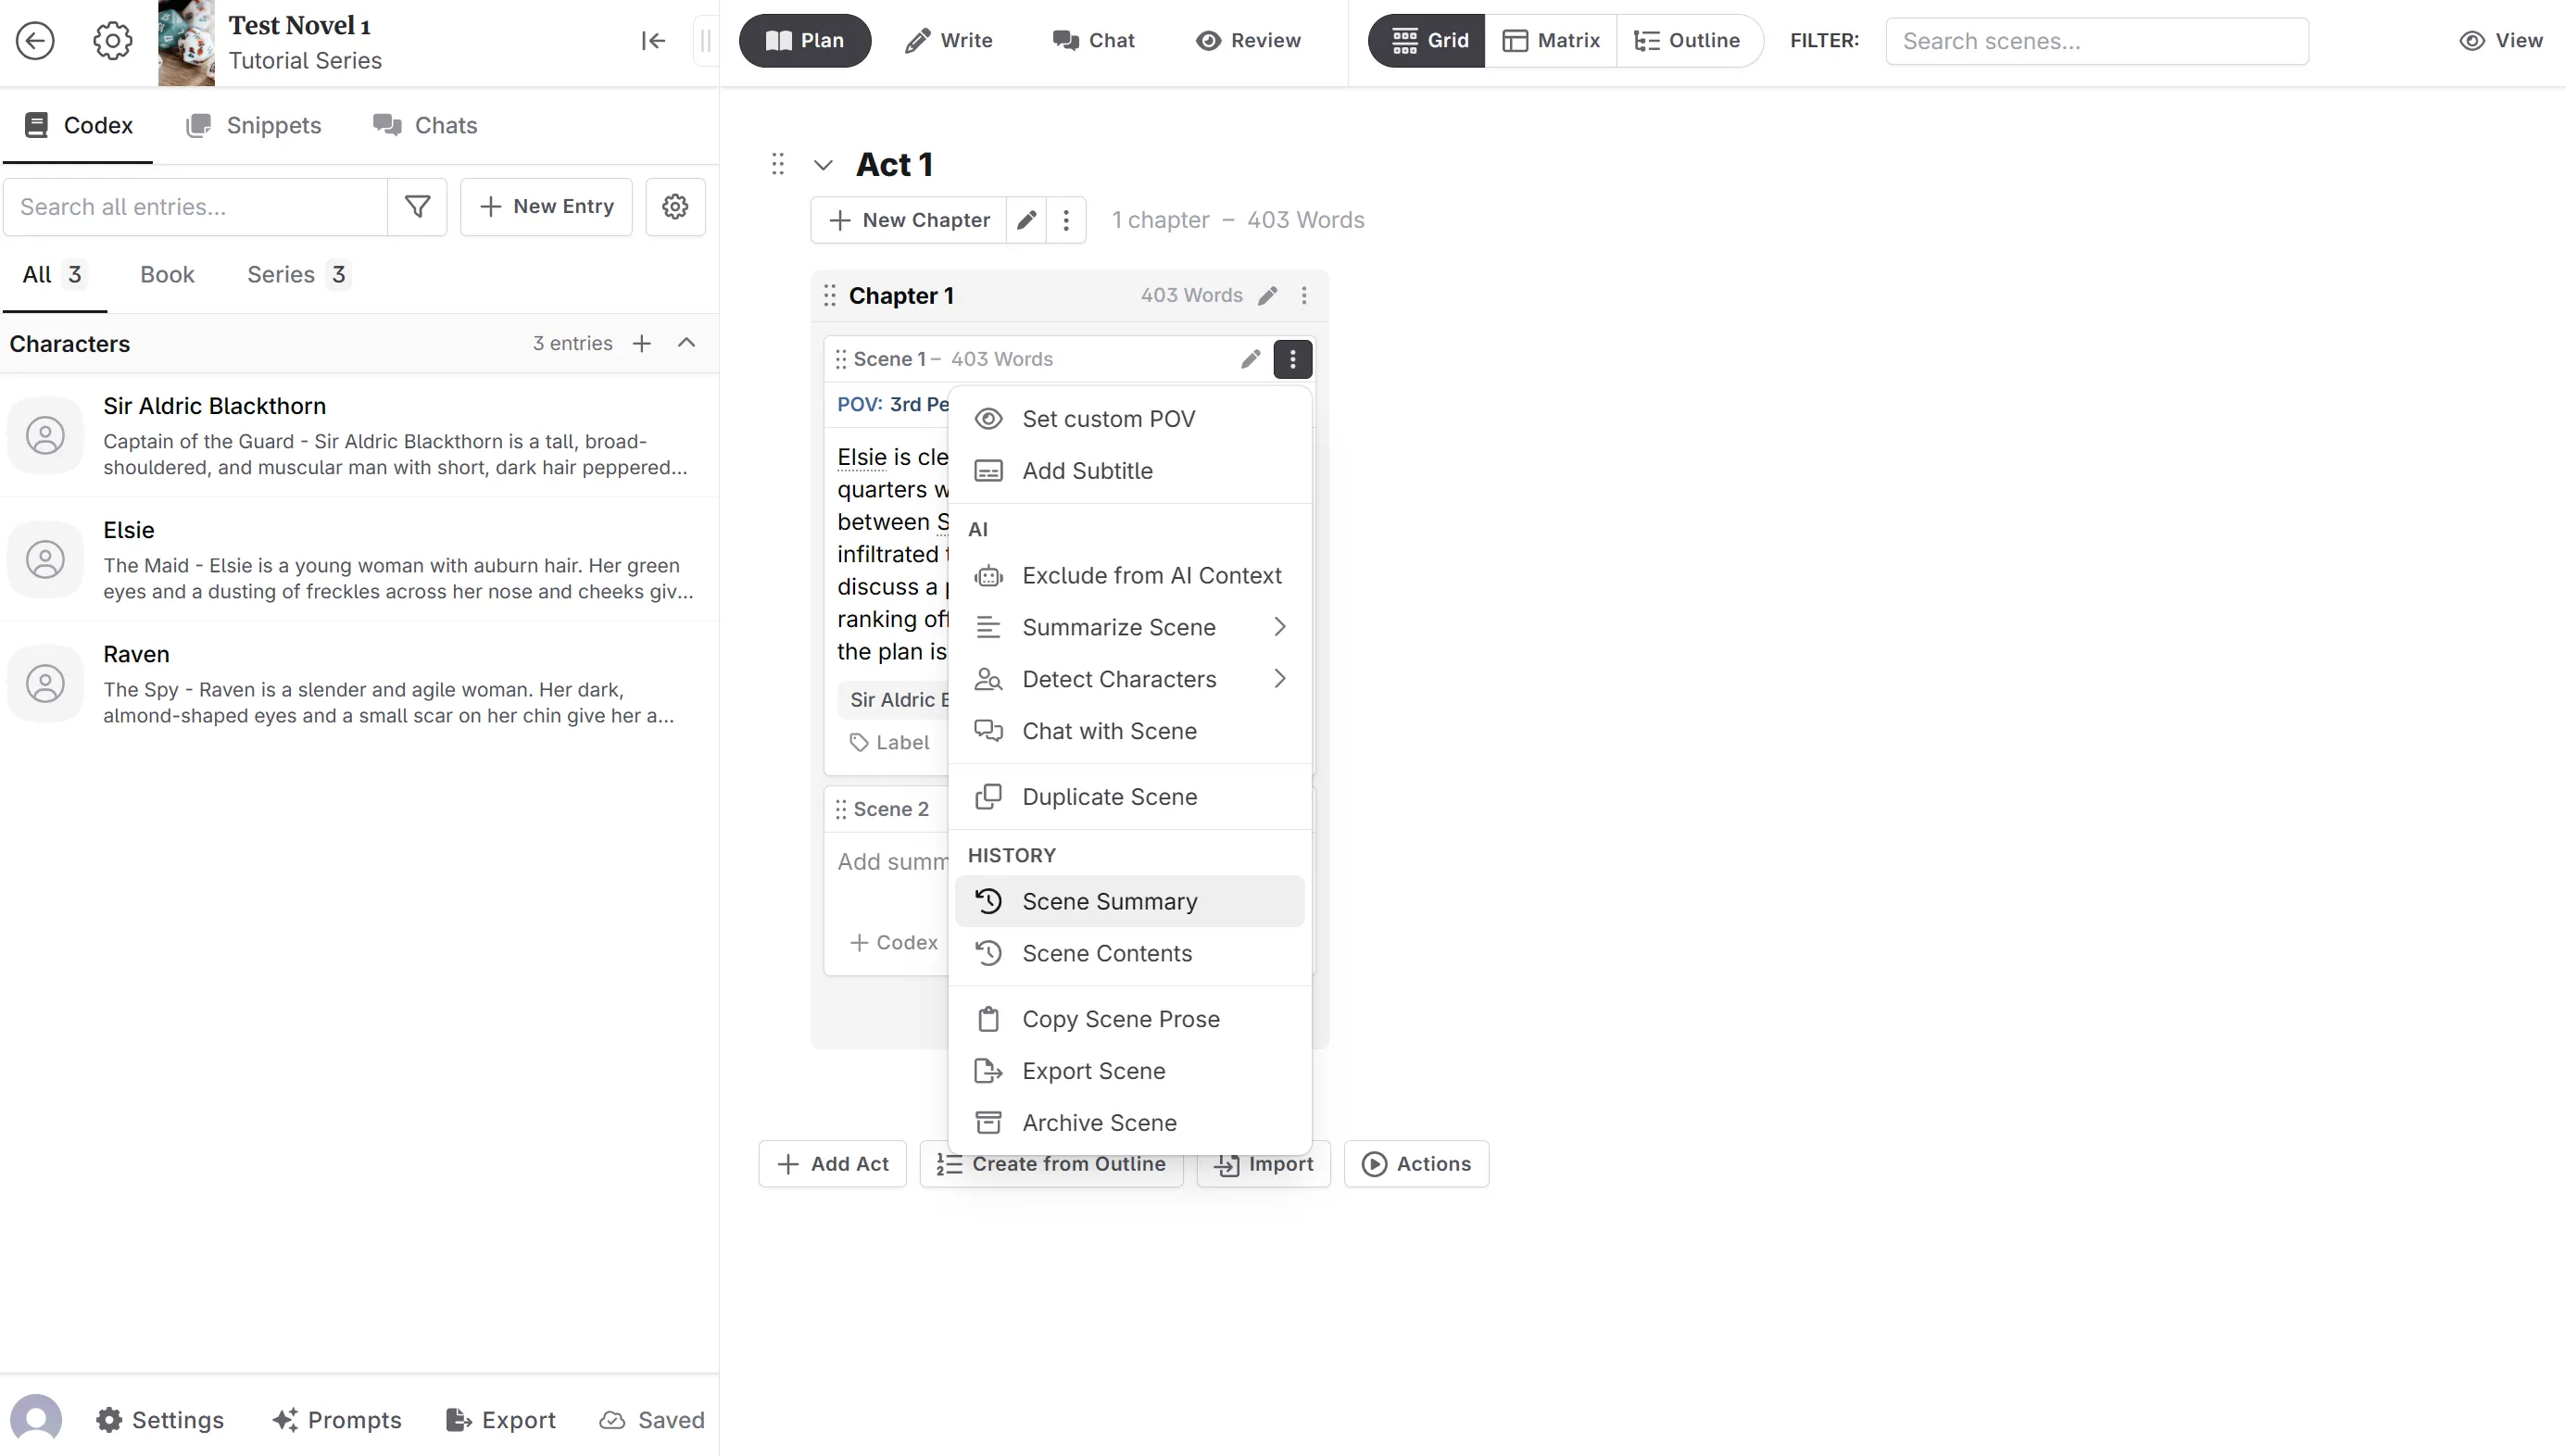Switch to Snippets tab
Viewport: 2566px width, 1456px height.
[x=253, y=125]
